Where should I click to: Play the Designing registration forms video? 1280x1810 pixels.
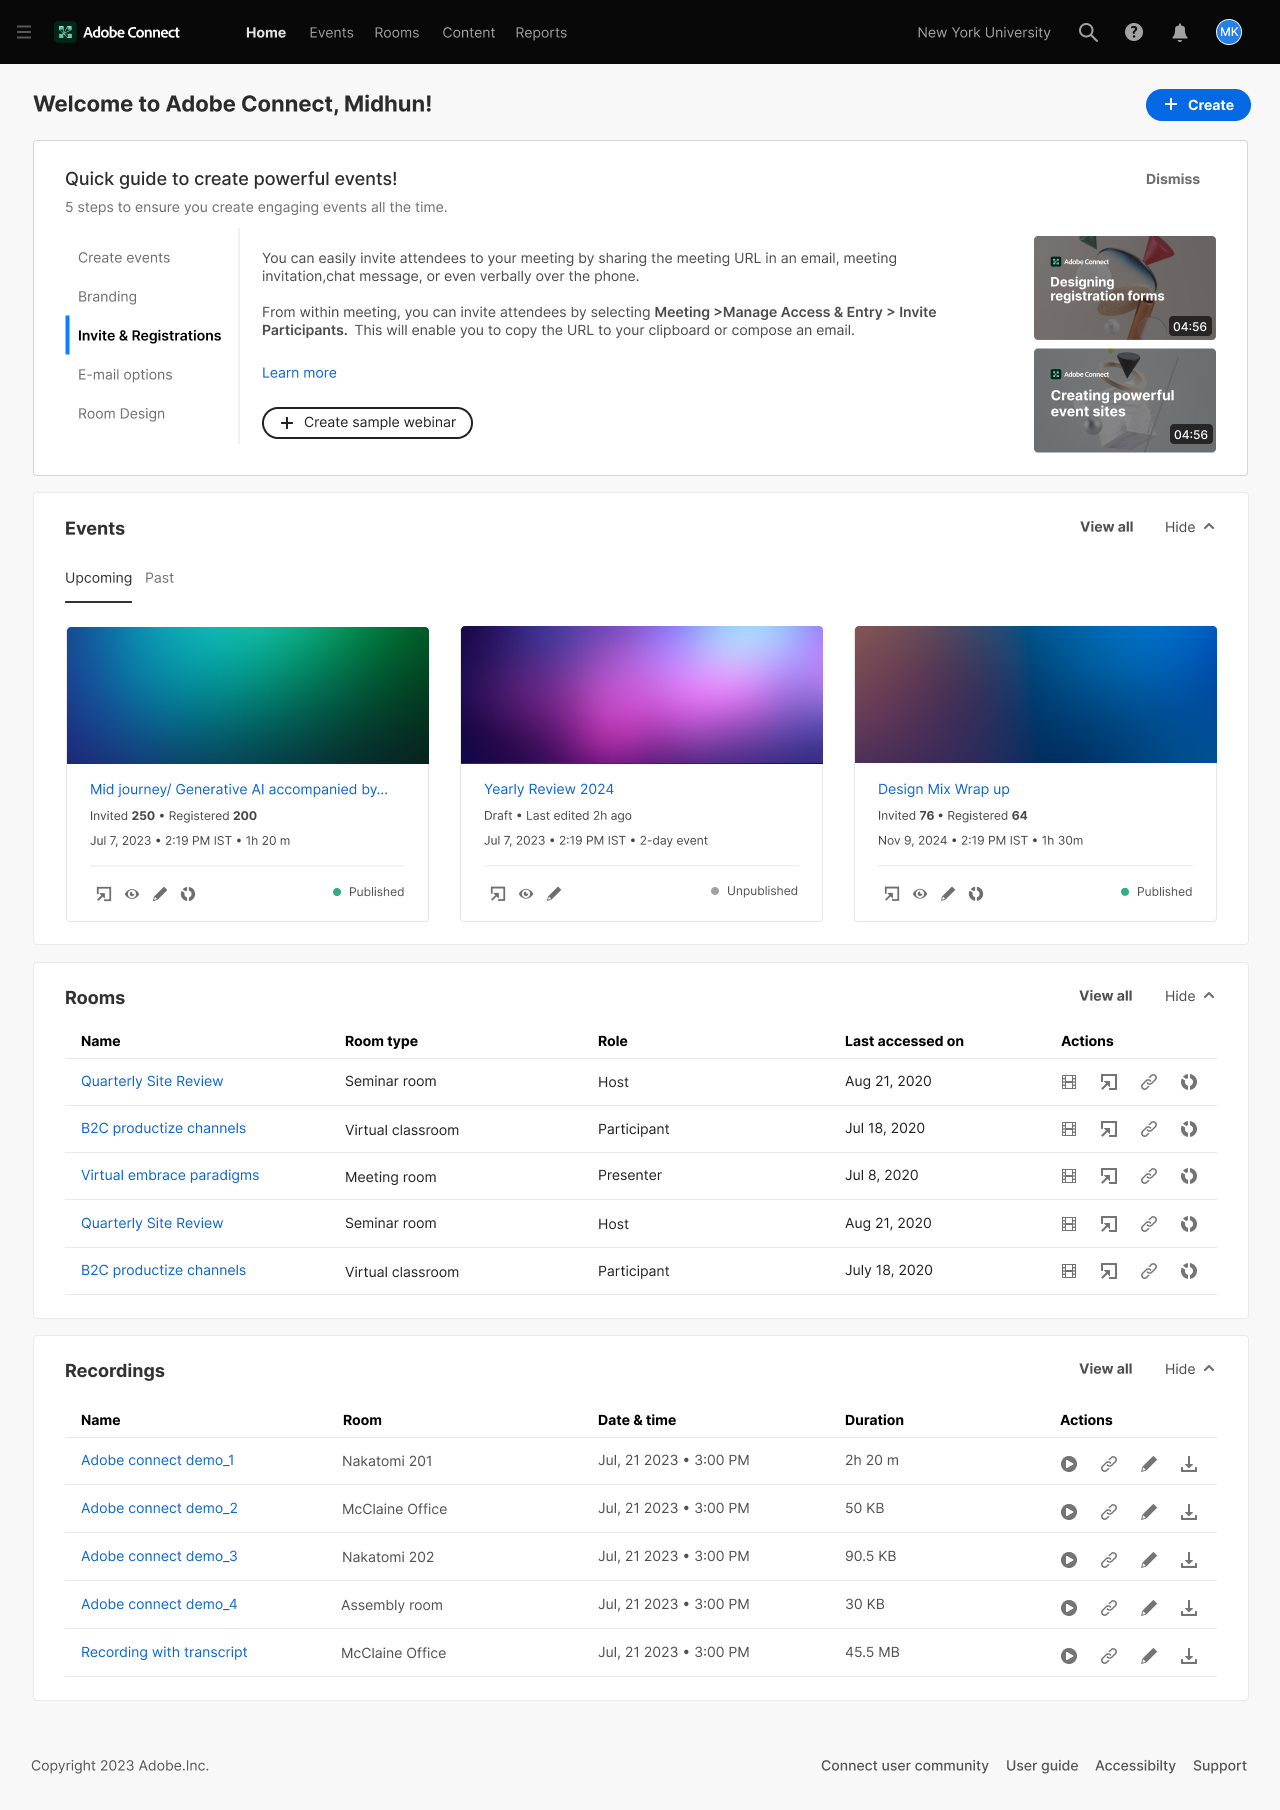click(x=1125, y=288)
